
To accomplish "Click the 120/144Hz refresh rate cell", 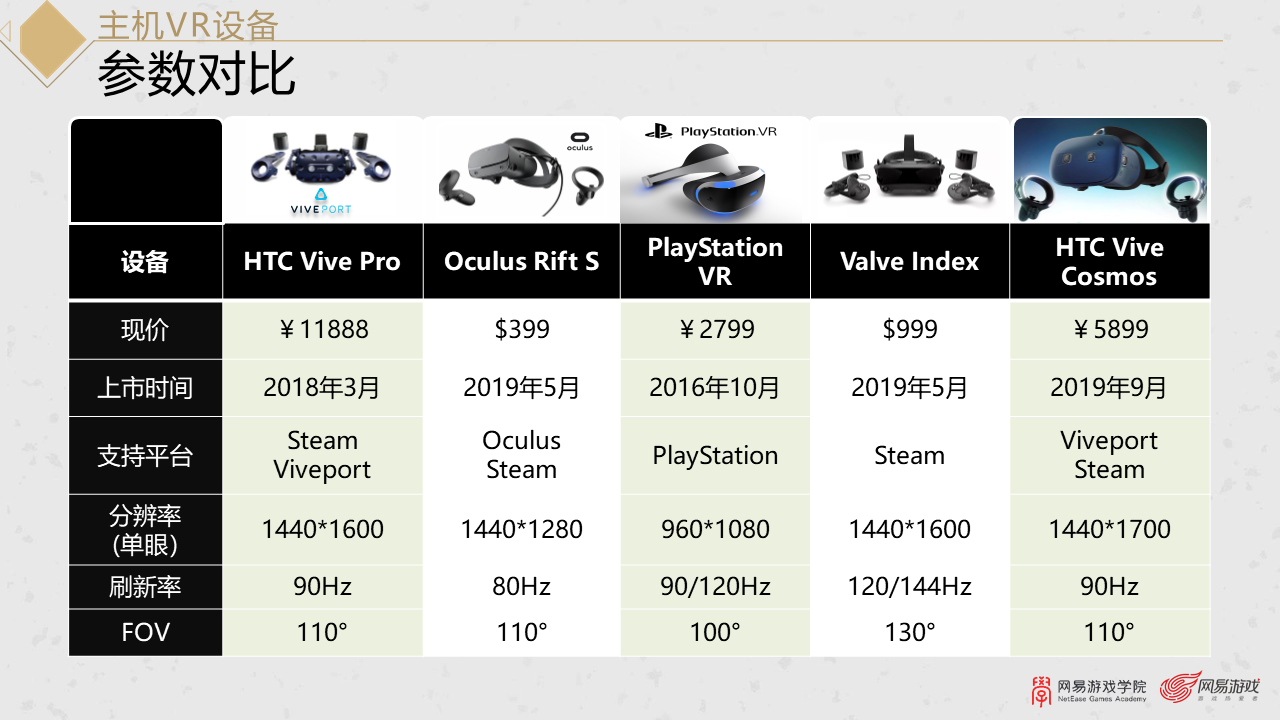I will click(909, 587).
